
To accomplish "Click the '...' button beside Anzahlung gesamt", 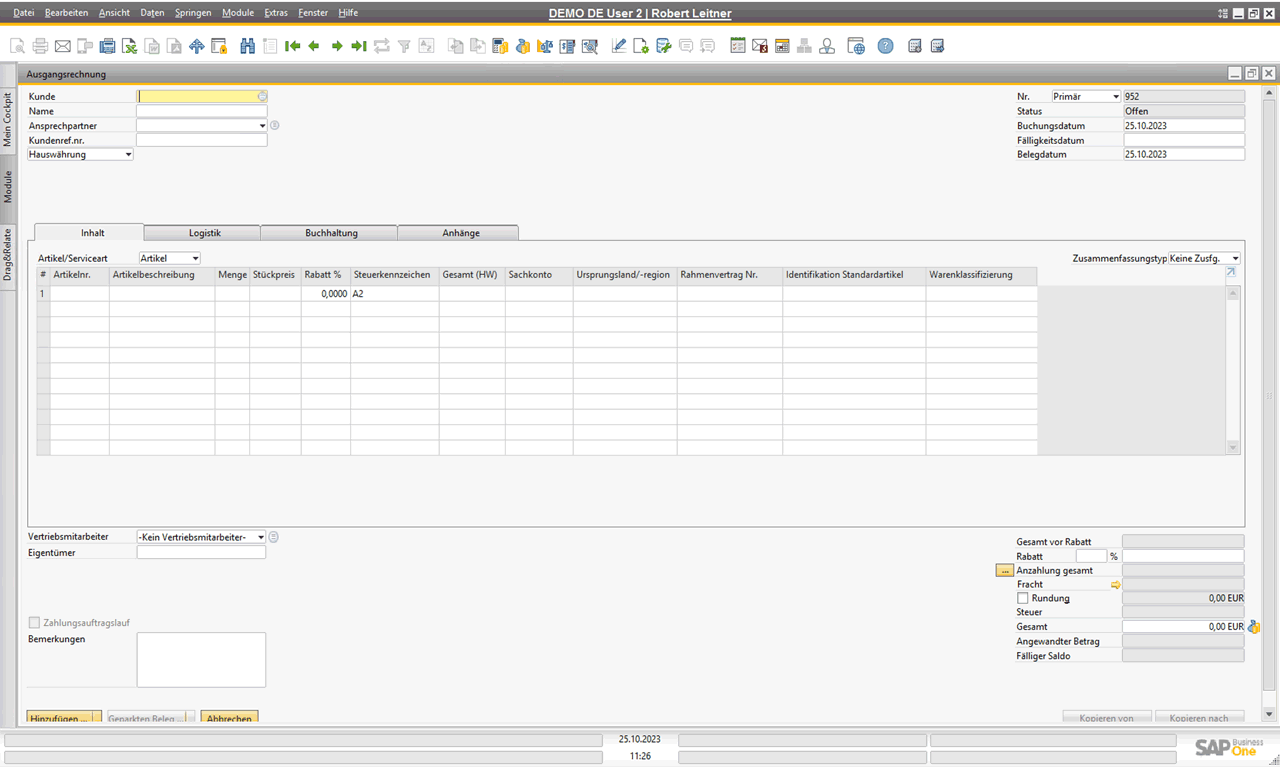I will [x=1005, y=570].
